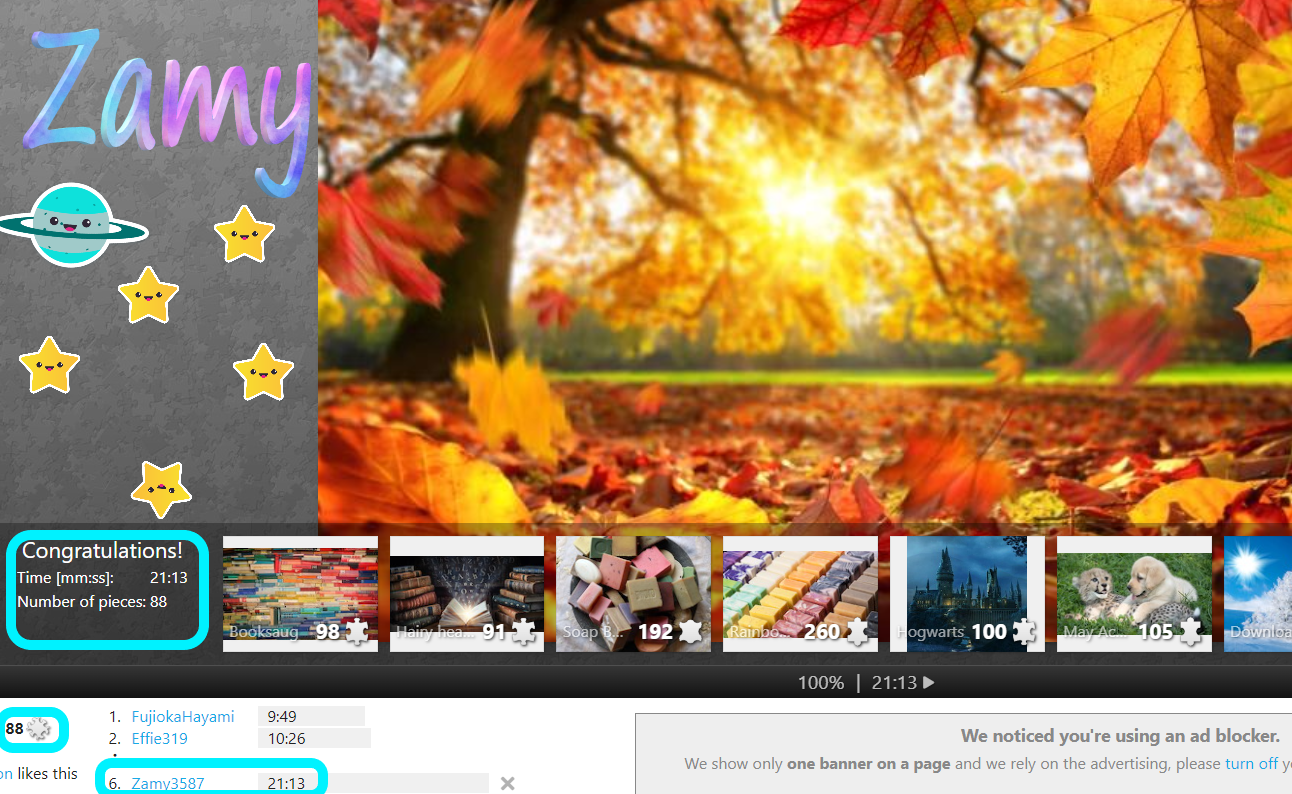
Task: Click the puzzle piece icon beside 260
Action: click(x=857, y=632)
